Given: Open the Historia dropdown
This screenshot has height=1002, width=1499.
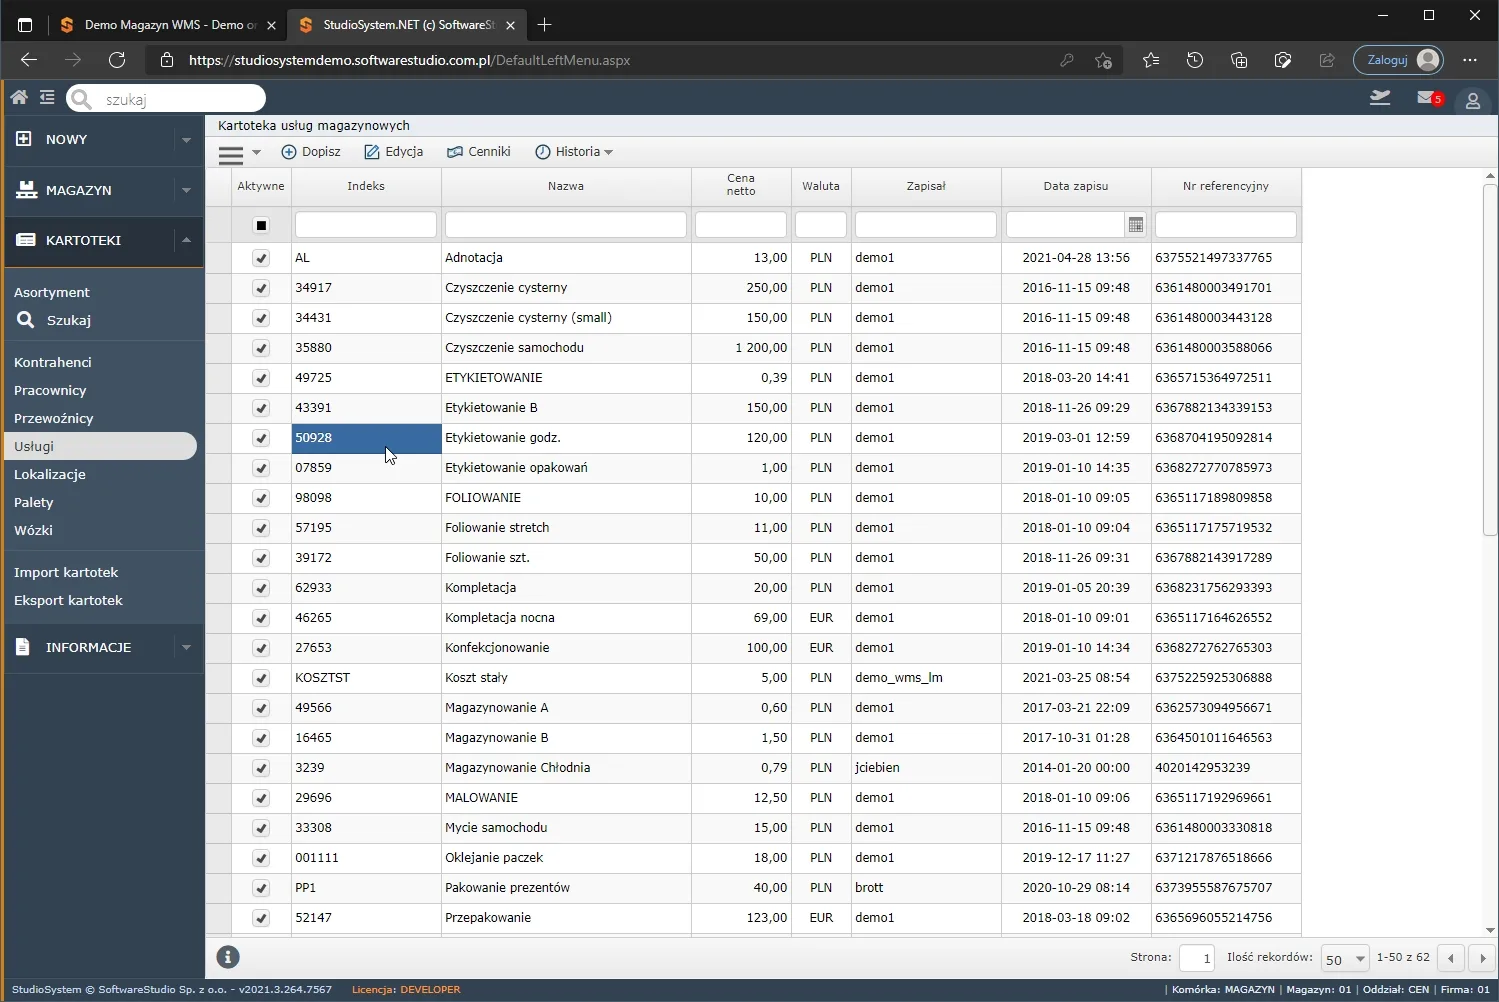Looking at the screenshot, I should click(x=574, y=152).
